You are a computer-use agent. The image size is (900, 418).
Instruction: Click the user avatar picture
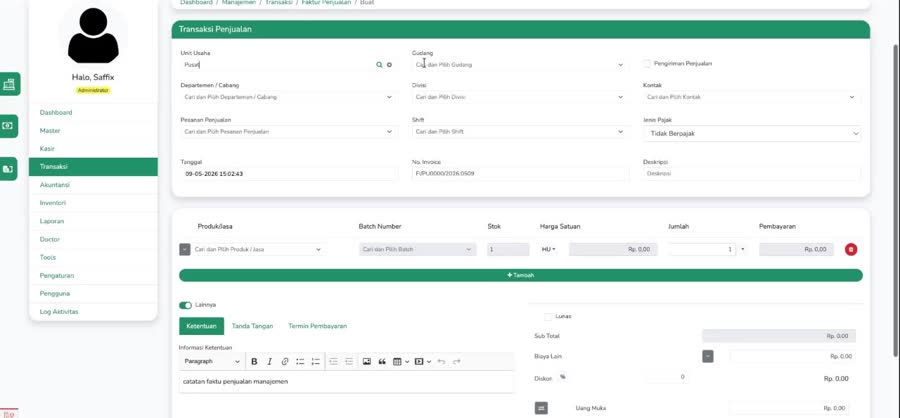tap(93, 35)
